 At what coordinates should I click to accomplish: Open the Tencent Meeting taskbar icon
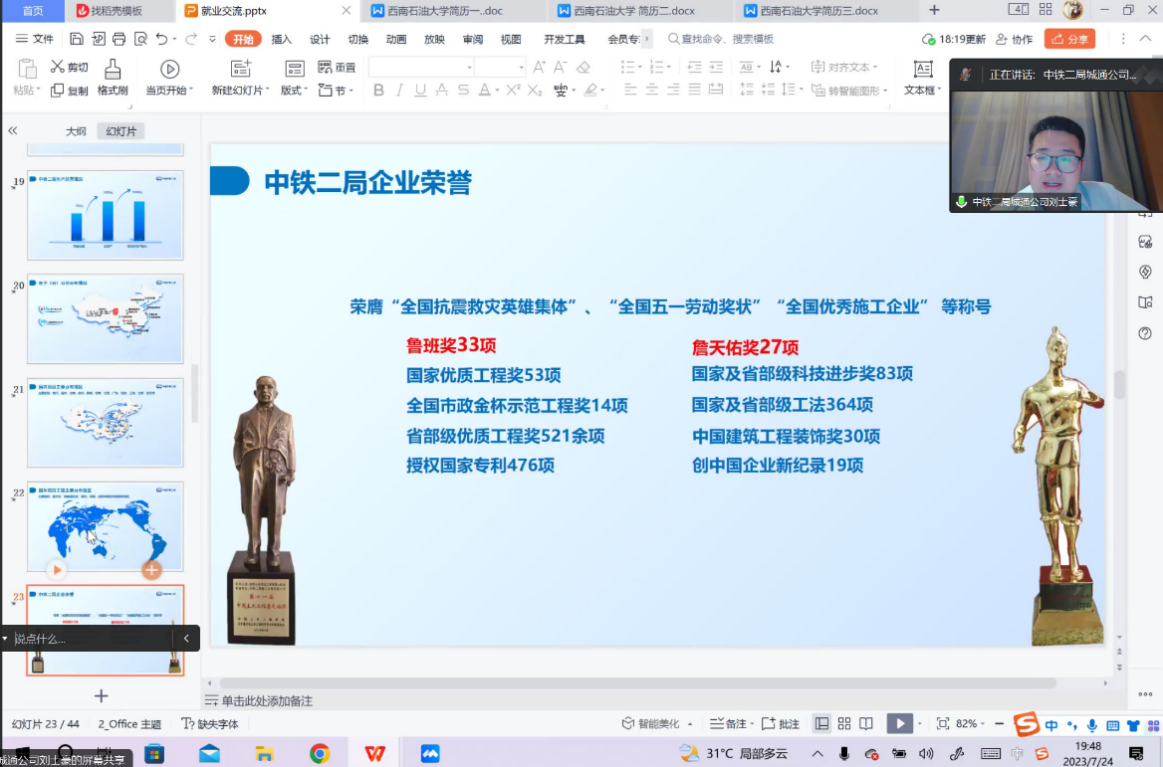click(430, 754)
